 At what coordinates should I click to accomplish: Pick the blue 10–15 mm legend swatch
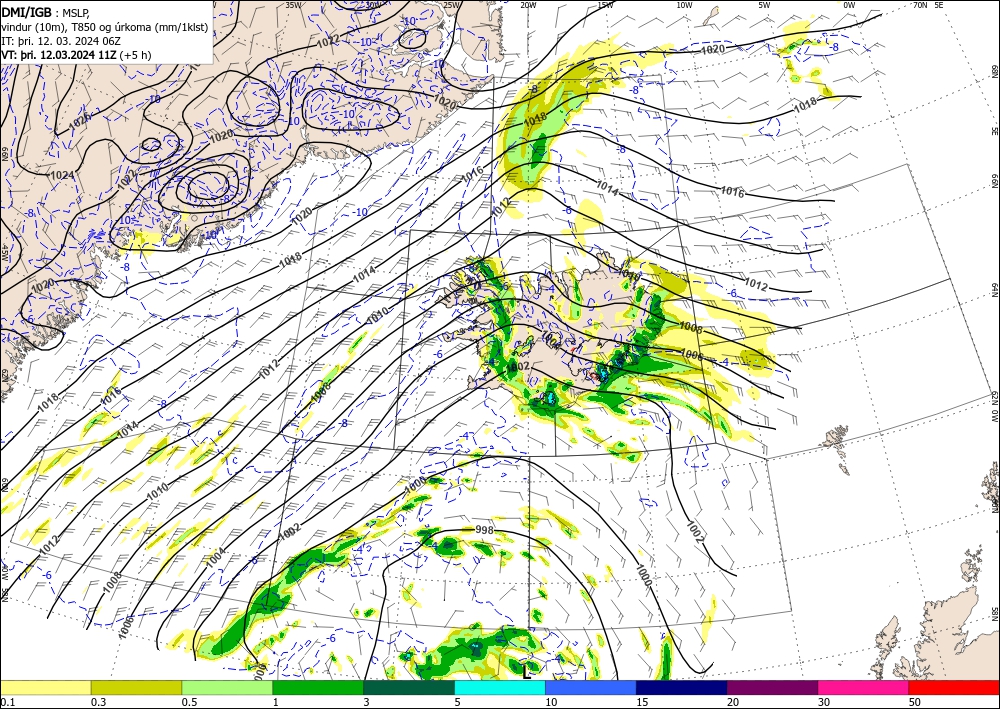[x=591, y=687]
